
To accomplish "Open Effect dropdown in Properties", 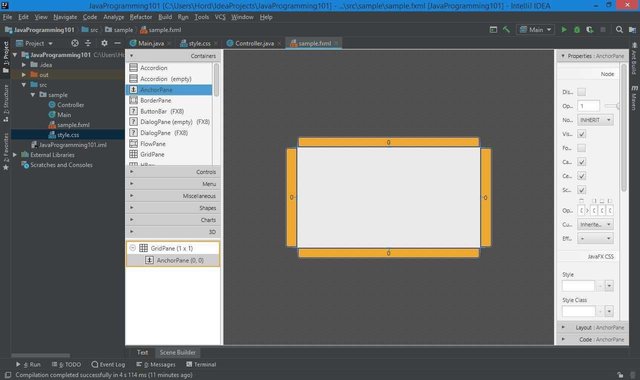I will tap(595, 238).
